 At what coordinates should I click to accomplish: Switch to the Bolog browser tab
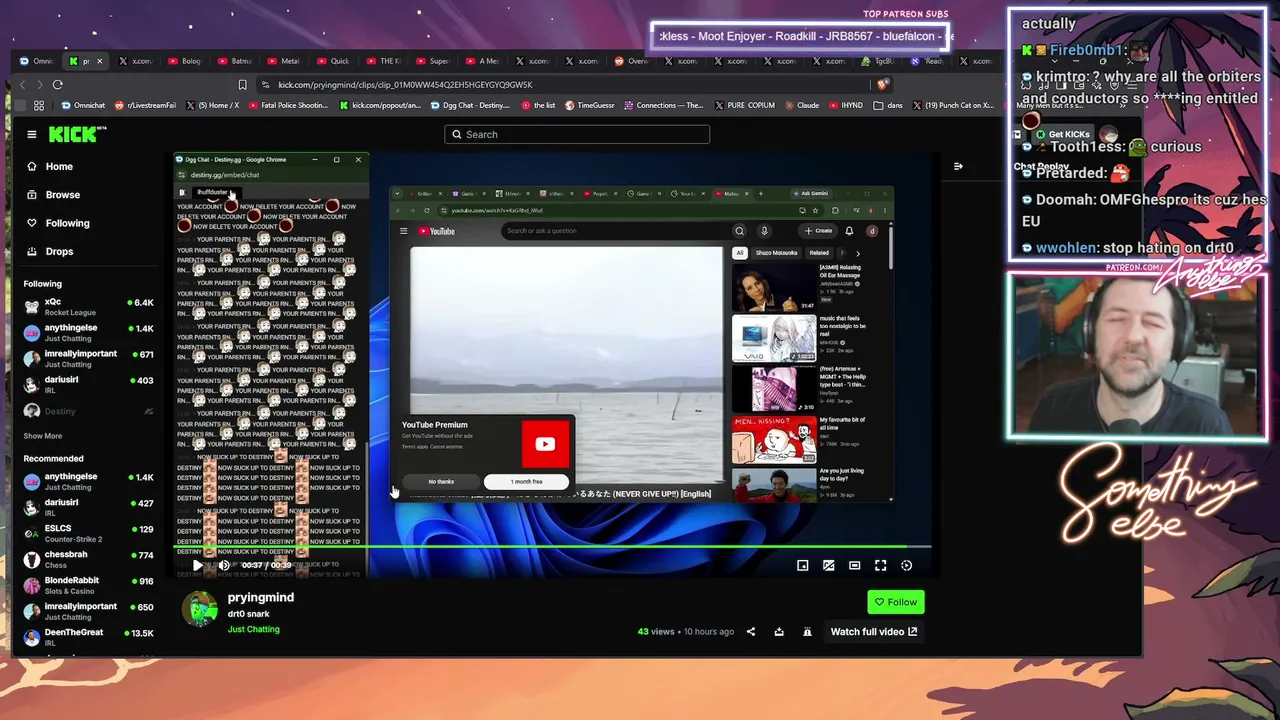click(184, 61)
